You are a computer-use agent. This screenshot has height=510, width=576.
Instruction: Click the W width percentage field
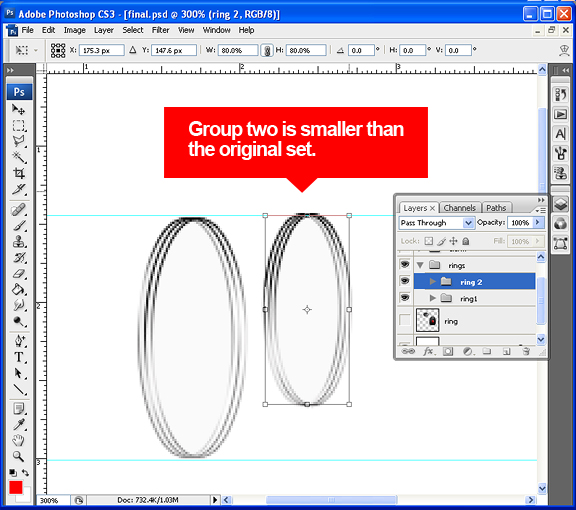click(238, 50)
